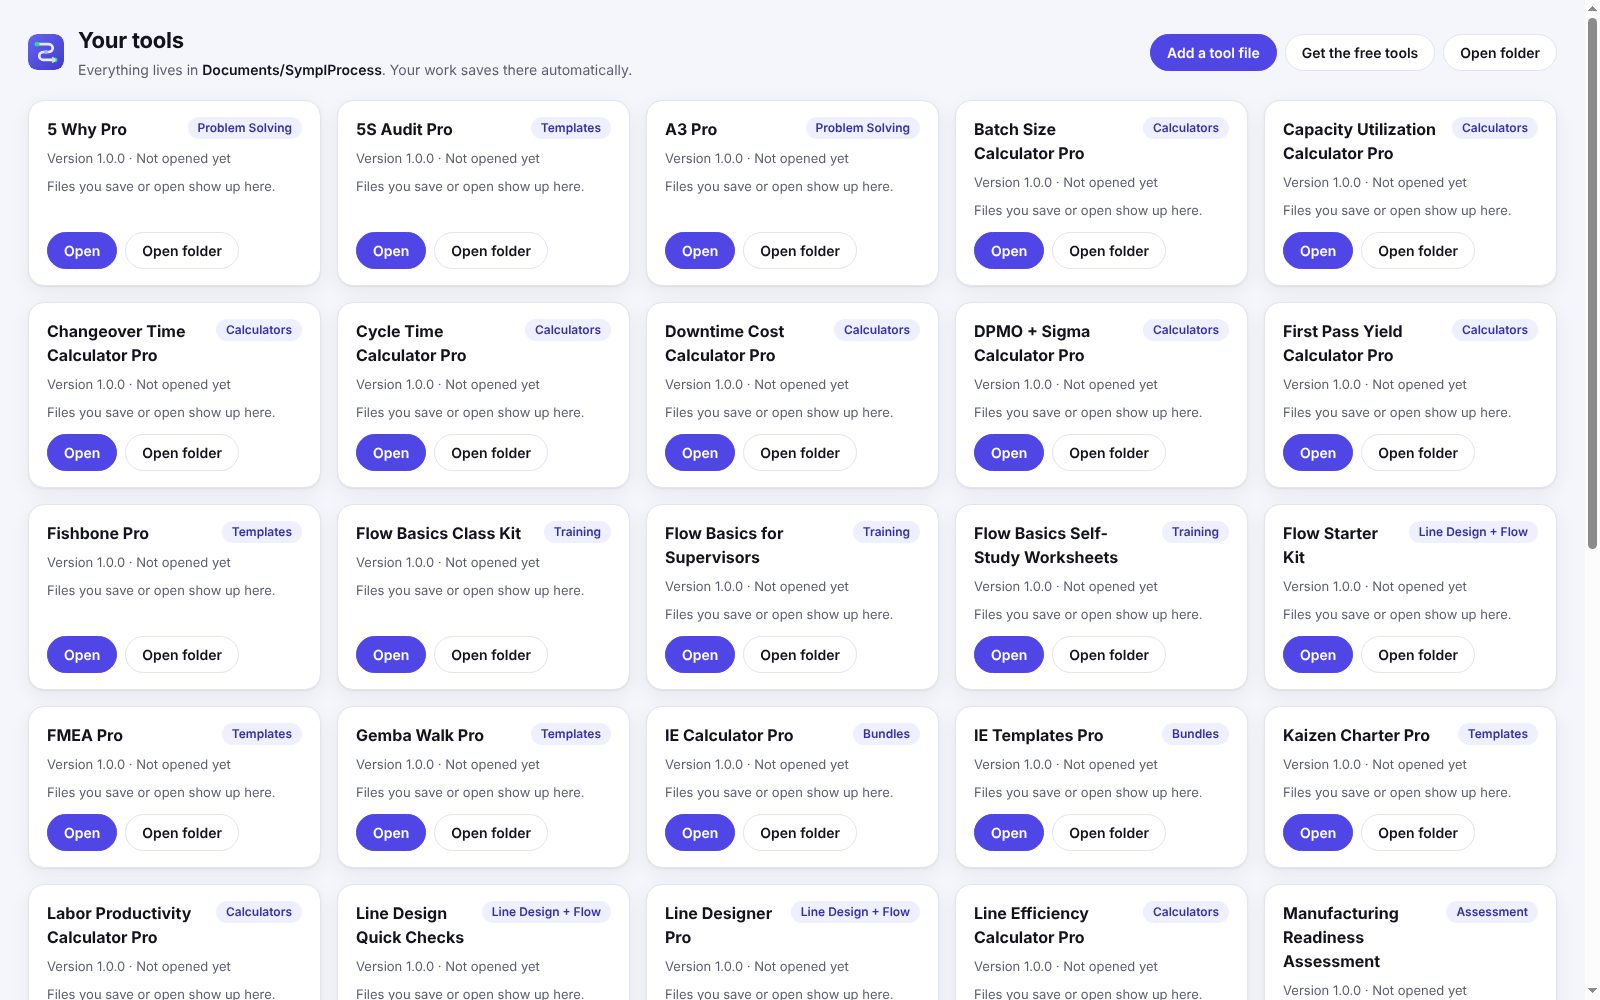Image resolution: width=1600 pixels, height=1000 pixels.
Task: Open folder for Fishbone Pro
Action: [182, 655]
